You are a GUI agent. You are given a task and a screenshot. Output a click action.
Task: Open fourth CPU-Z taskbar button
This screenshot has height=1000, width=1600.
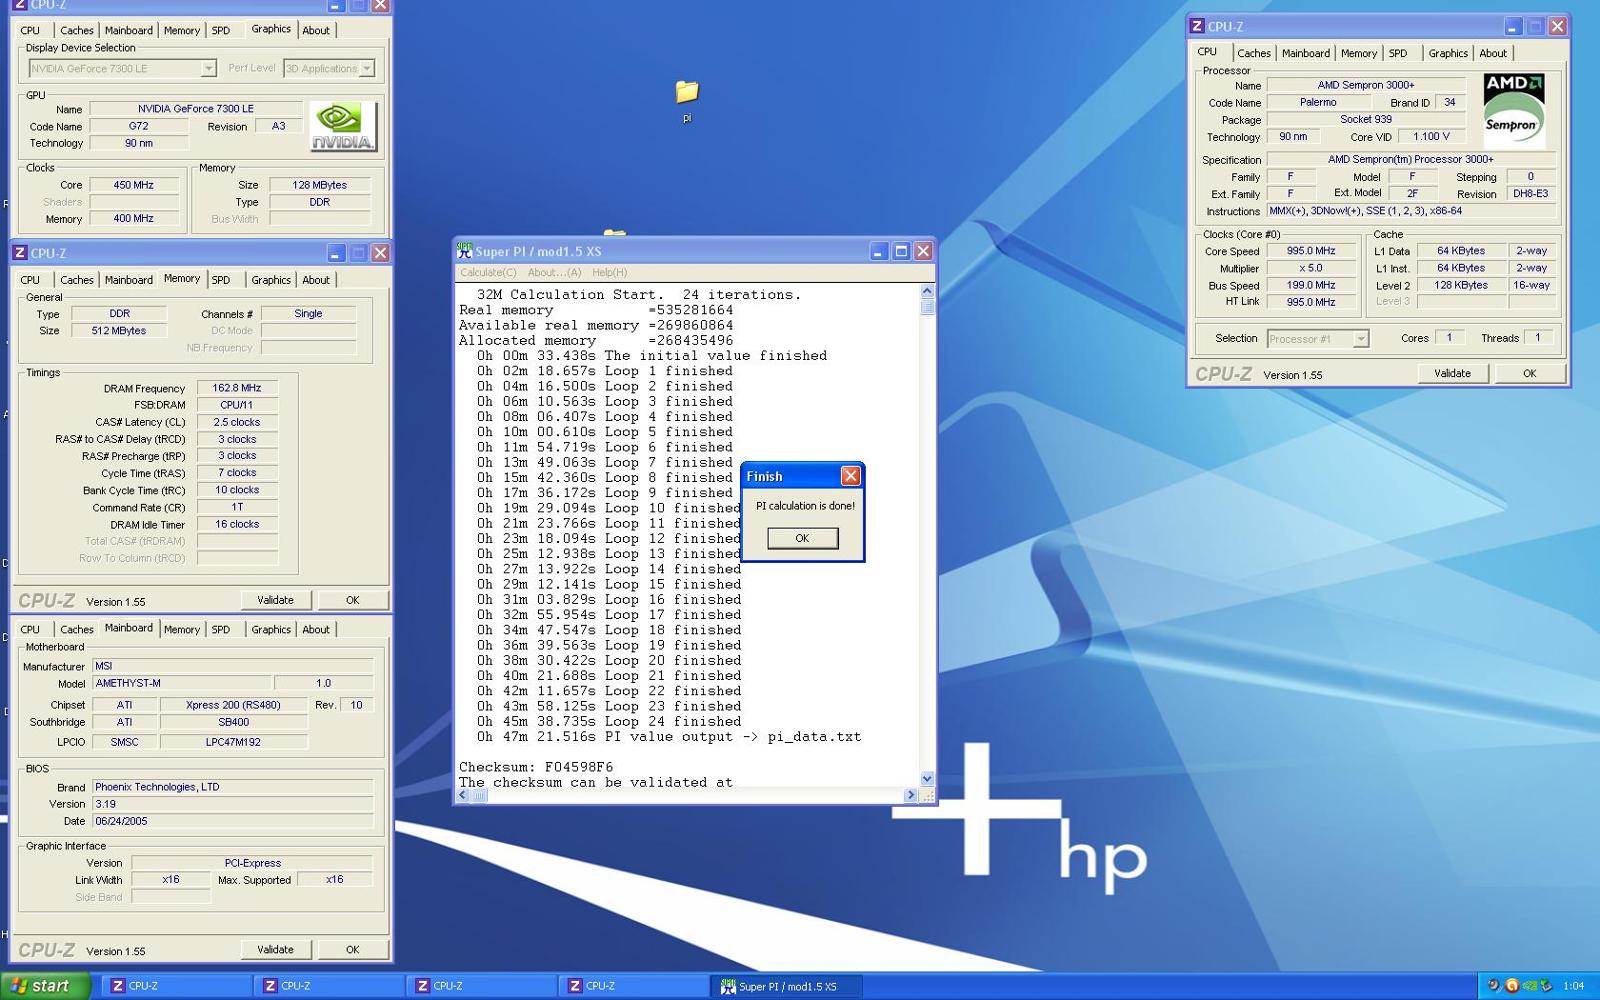pyautogui.click(x=635, y=986)
